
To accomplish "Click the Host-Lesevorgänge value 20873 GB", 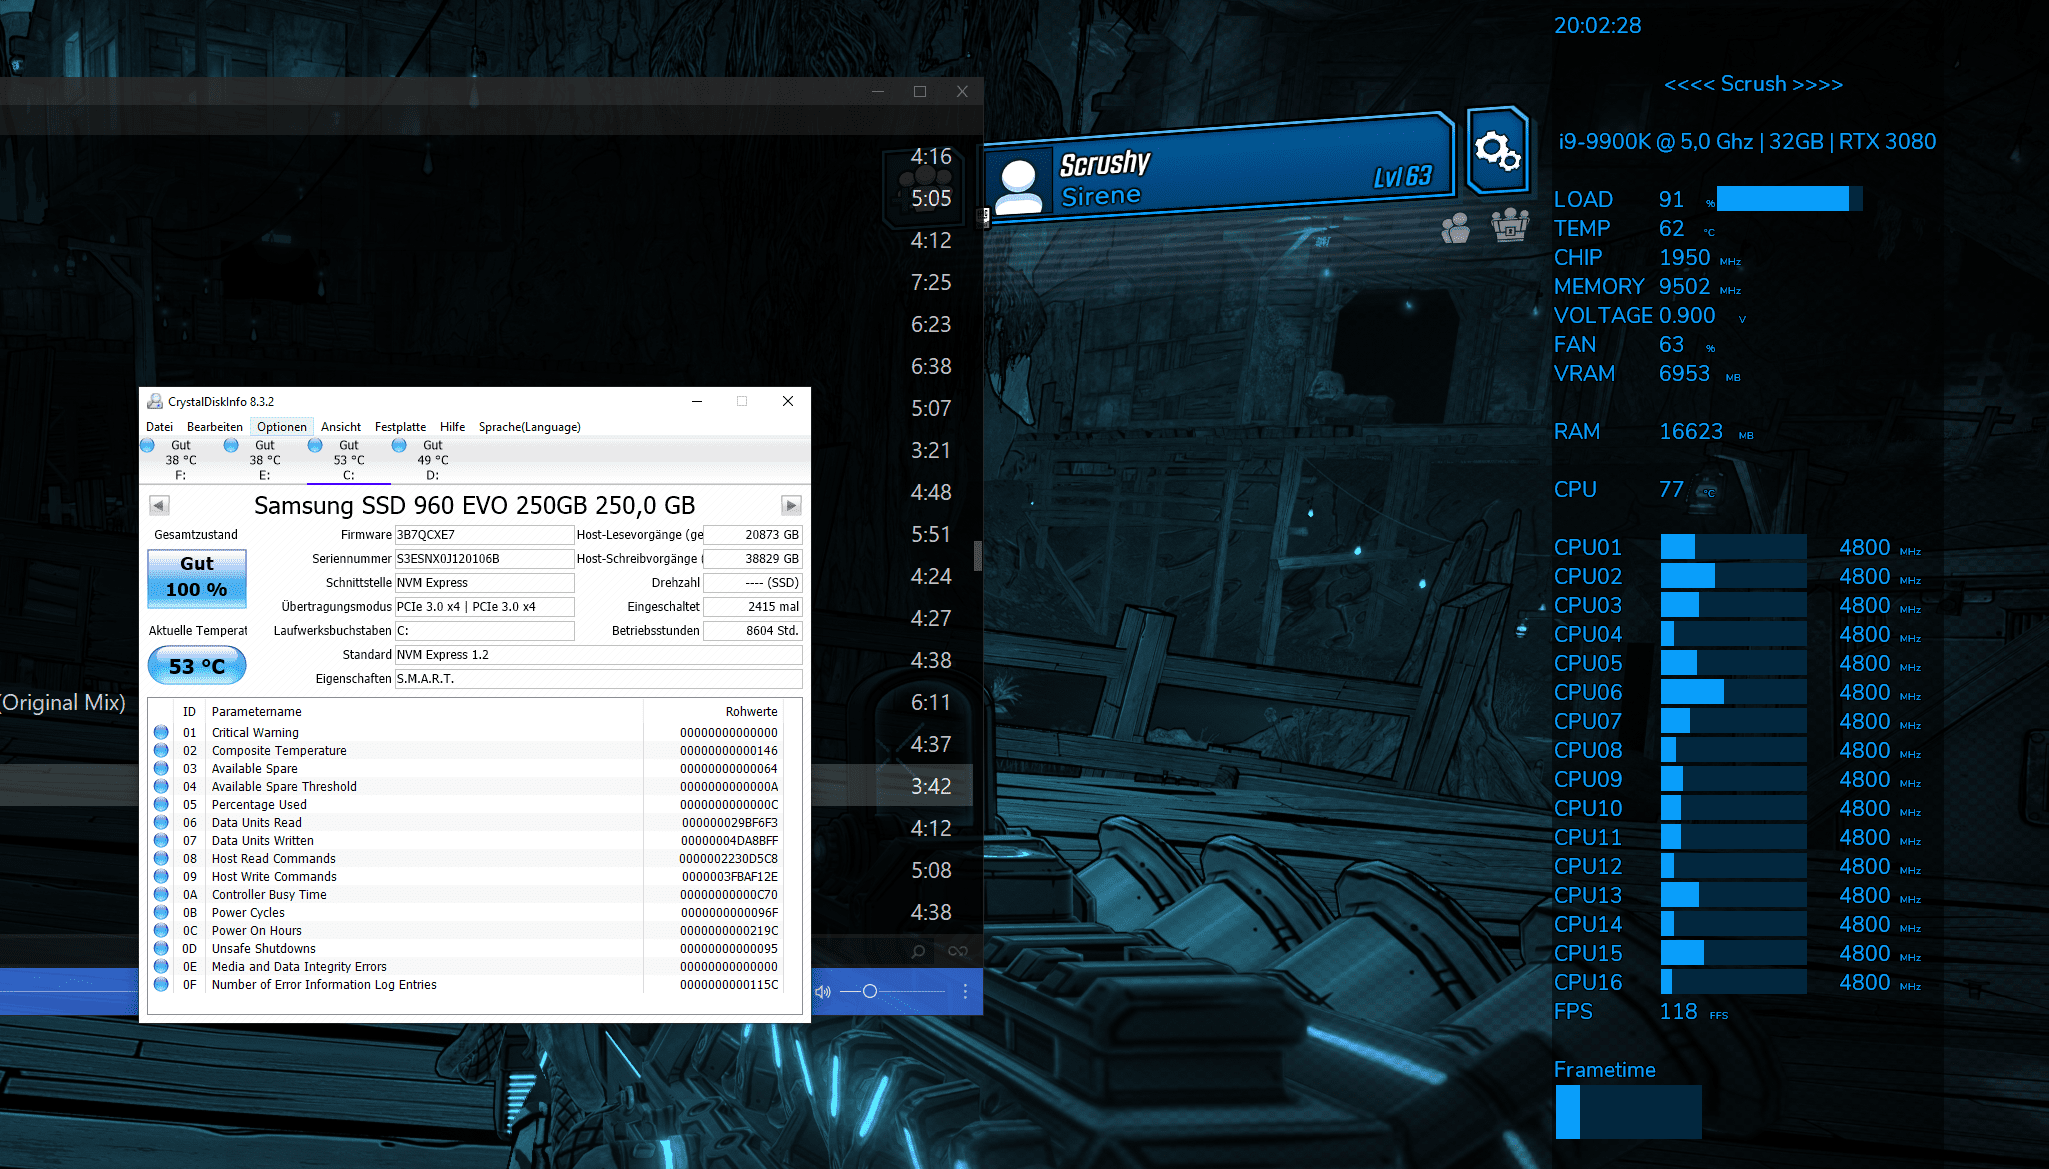I will tap(752, 535).
